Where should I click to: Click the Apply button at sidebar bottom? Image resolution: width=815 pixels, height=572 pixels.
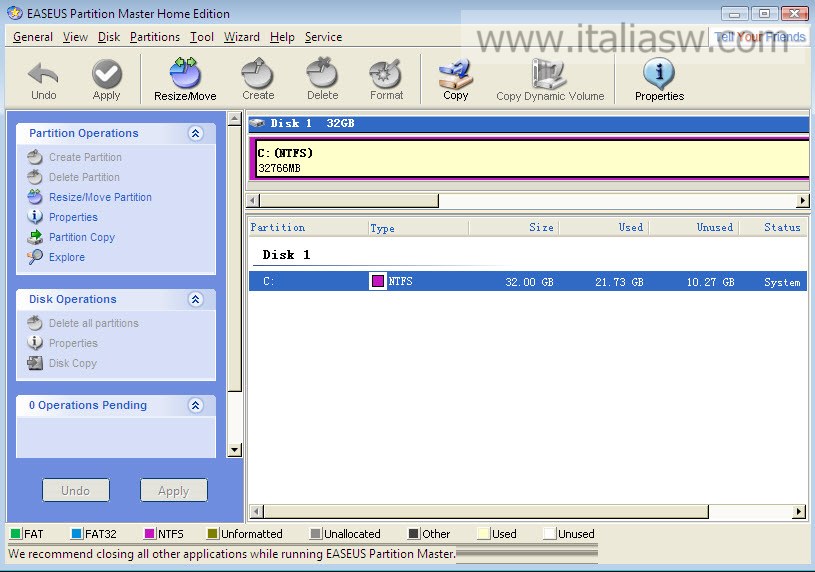[x=174, y=490]
